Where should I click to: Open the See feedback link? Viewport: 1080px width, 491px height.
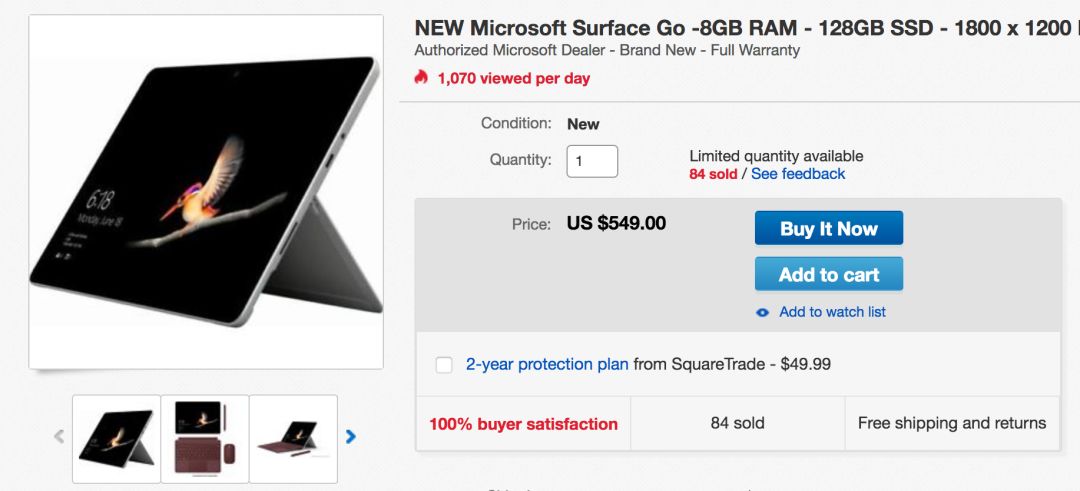click(798, 174)
